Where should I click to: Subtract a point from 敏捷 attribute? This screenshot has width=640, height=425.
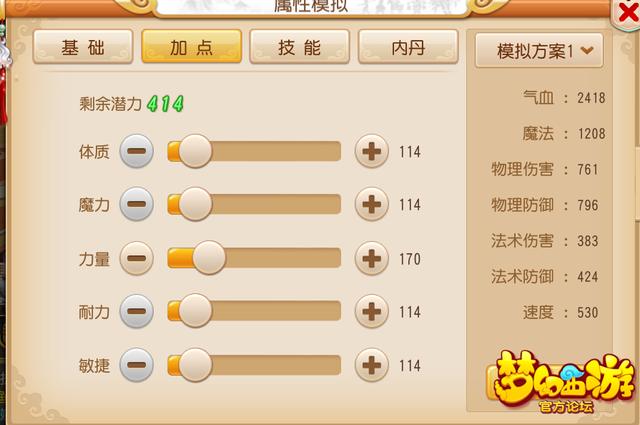point(137,365)
